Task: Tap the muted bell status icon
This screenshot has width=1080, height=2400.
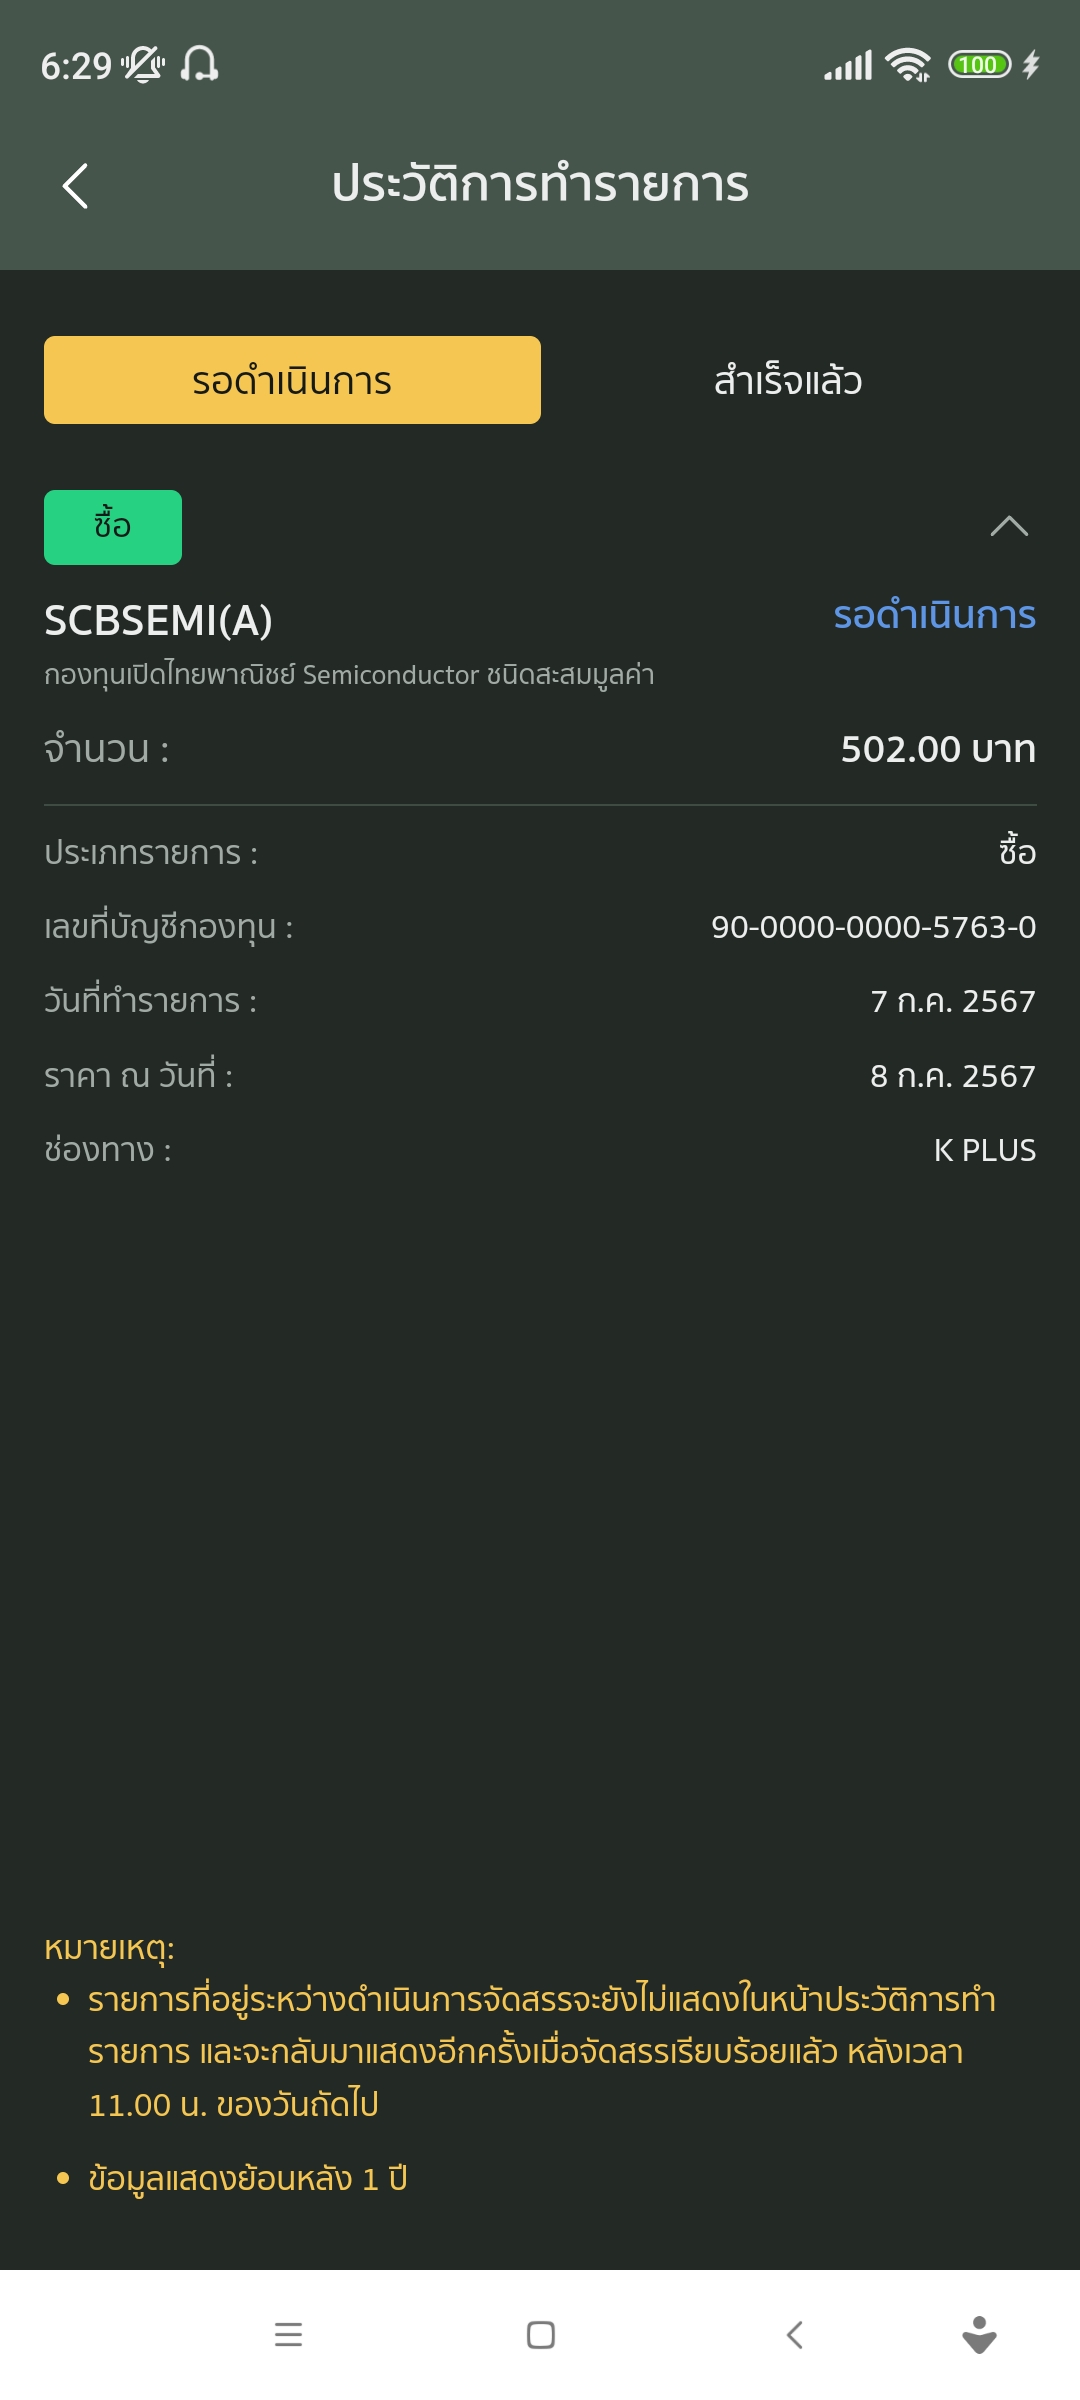Action: pos(143,65)
